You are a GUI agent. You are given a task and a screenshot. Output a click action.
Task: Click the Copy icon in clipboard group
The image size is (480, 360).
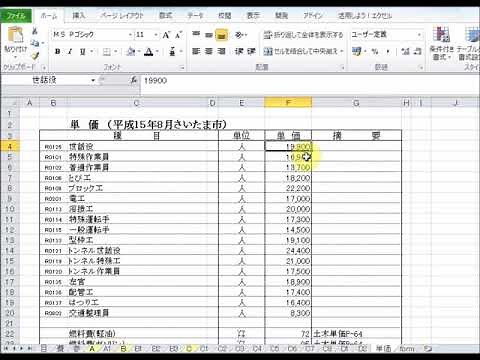pos(35,43)
